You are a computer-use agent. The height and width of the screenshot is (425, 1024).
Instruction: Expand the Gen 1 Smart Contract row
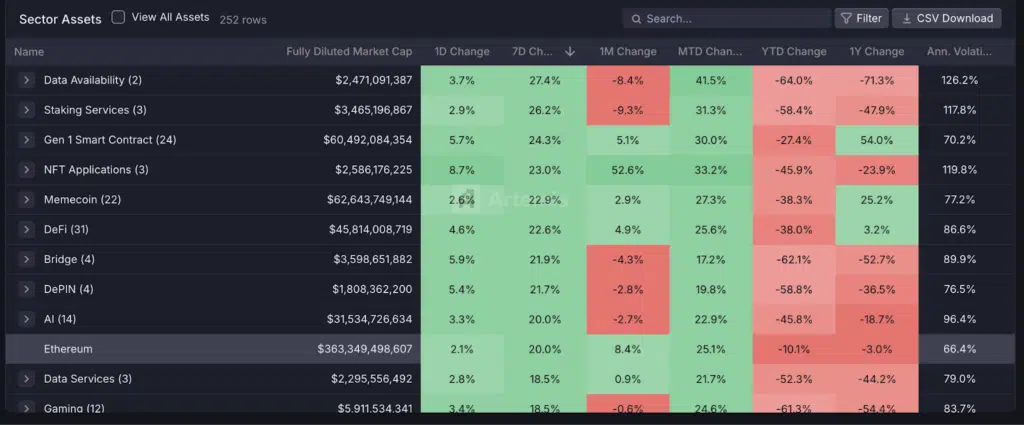pos(26,140)
